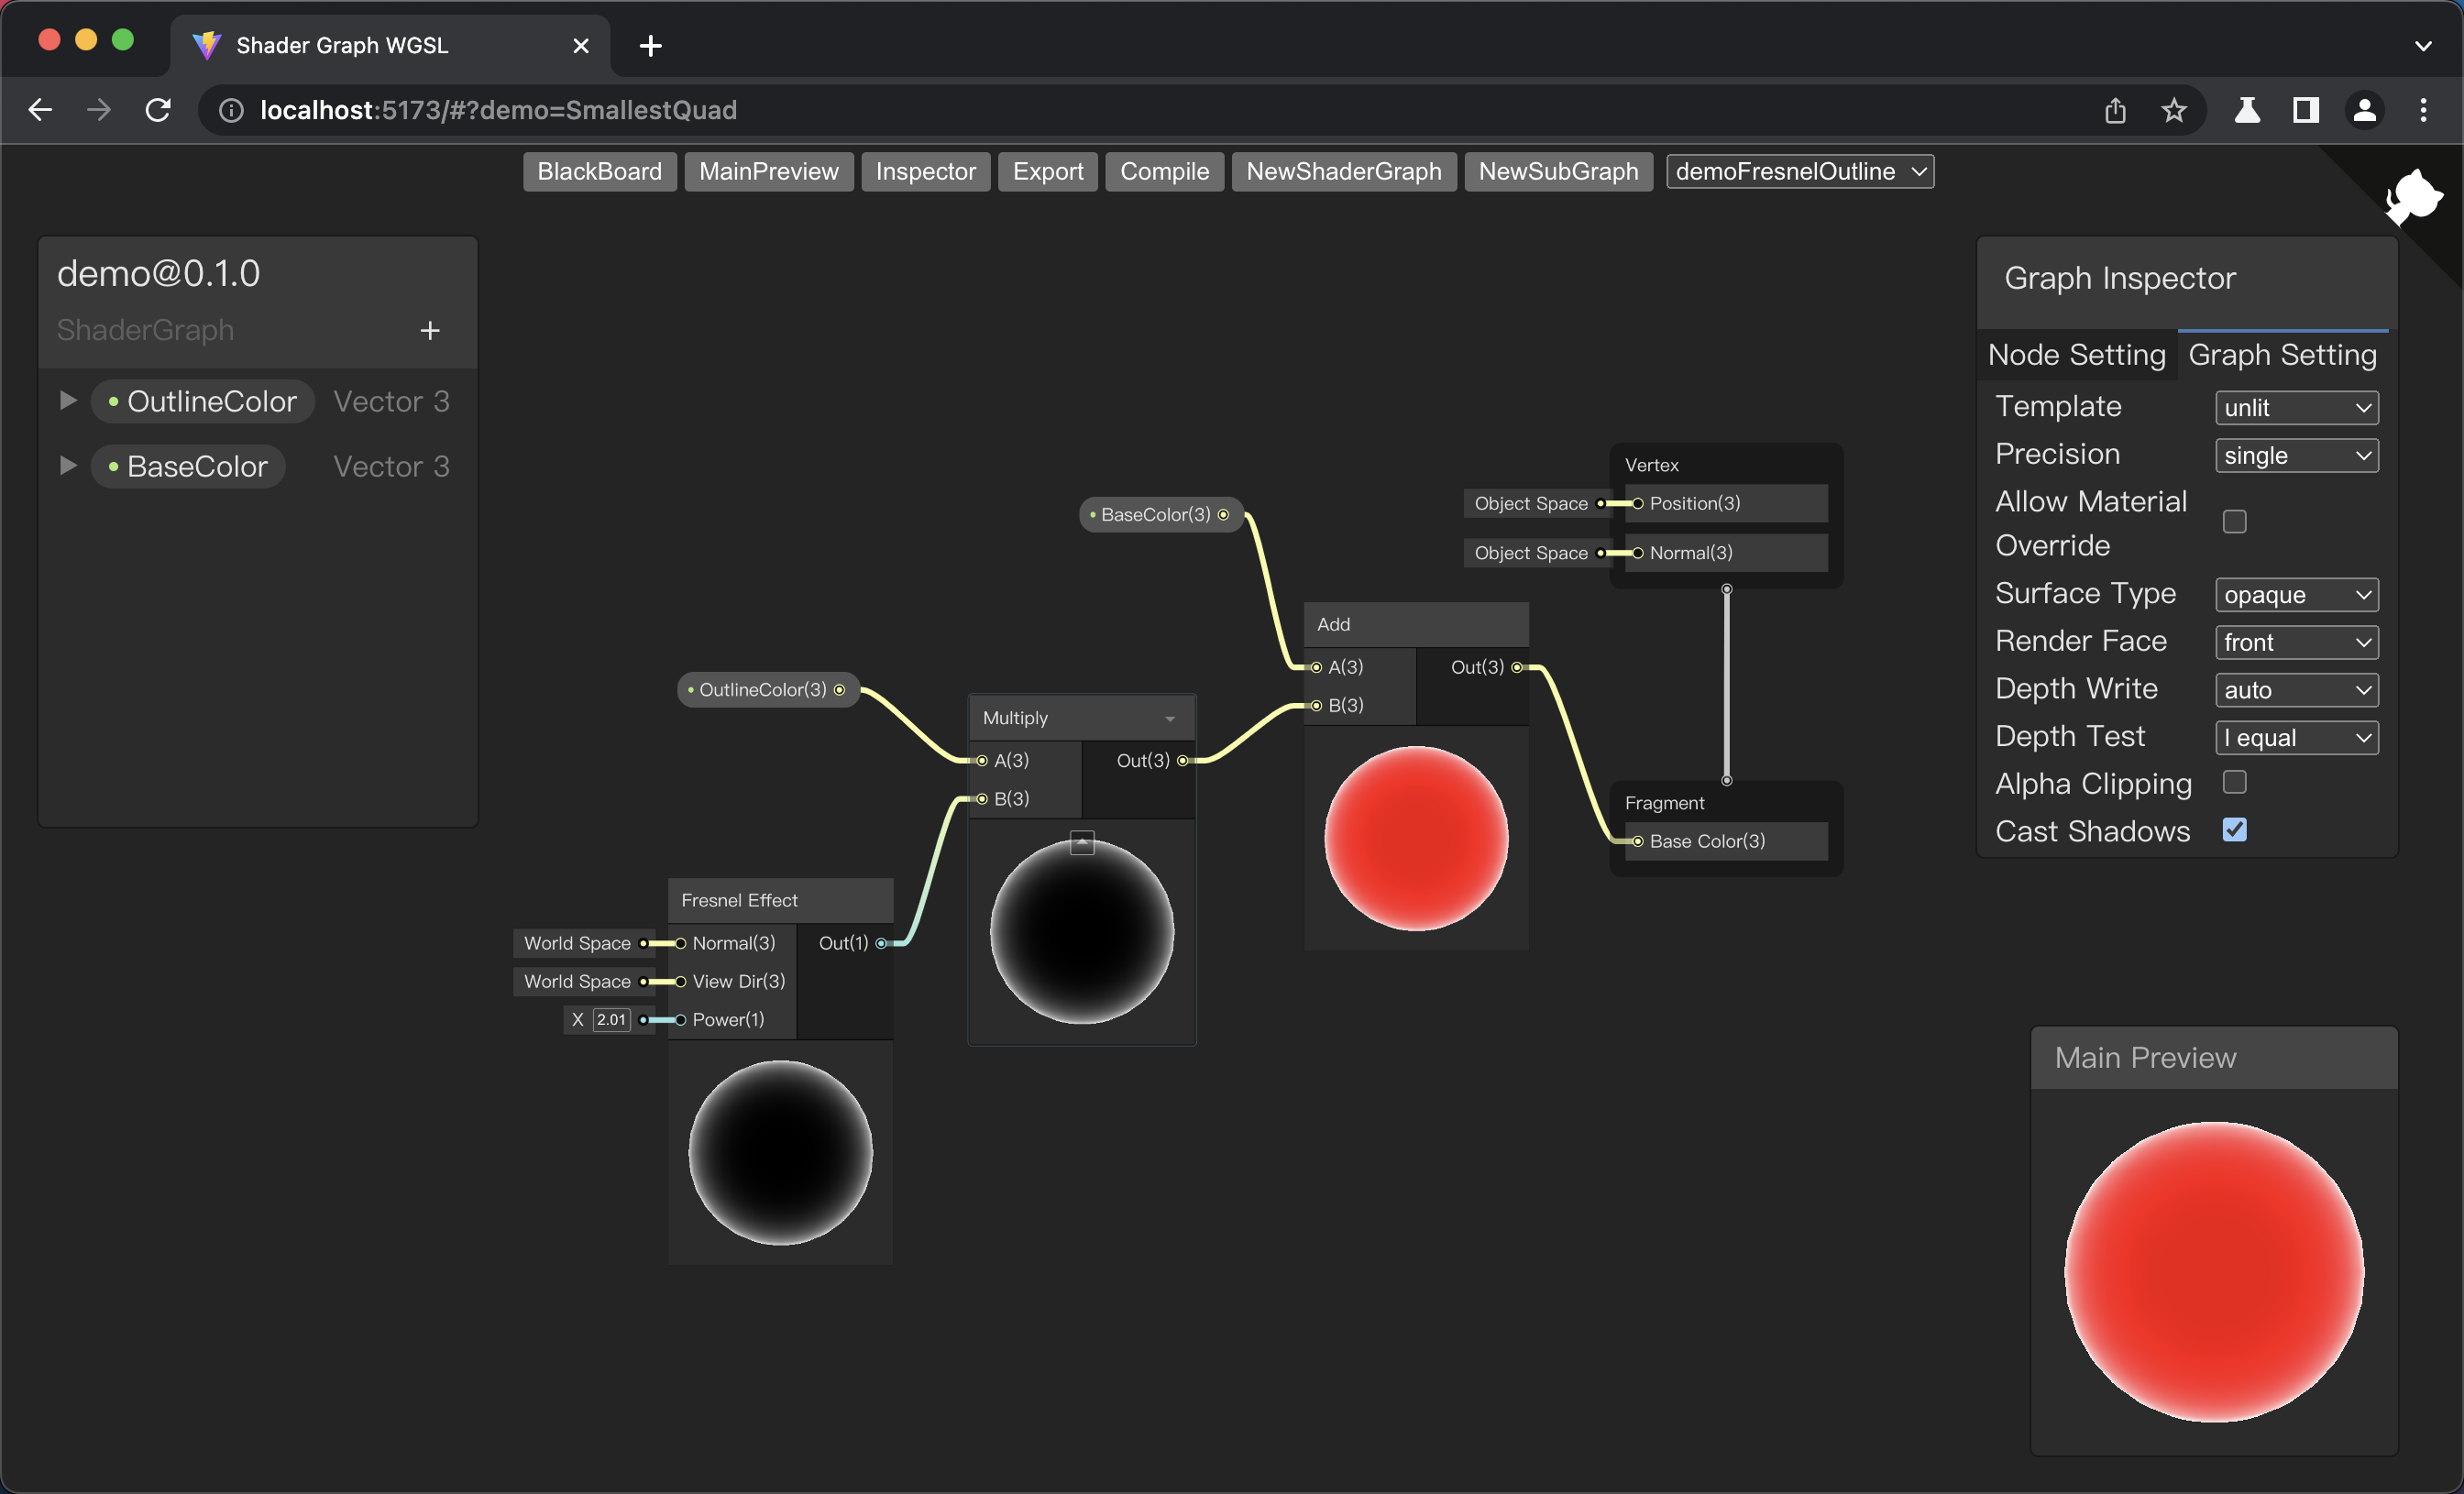Image resolution: width=2464 pixels, height=1494 pixels.
Task: Collapse the Multiply node preview arrow
Action: point(1082,841)
